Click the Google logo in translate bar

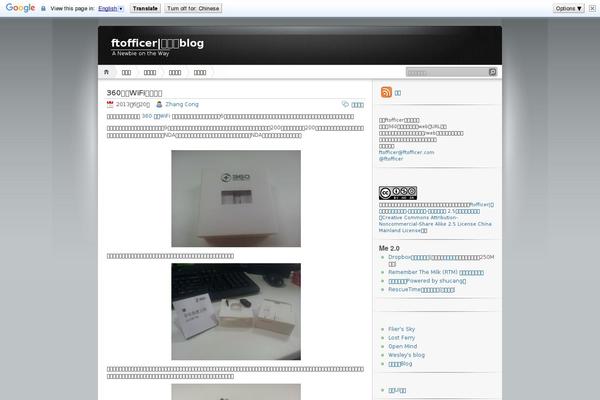[x=20, y=8]
